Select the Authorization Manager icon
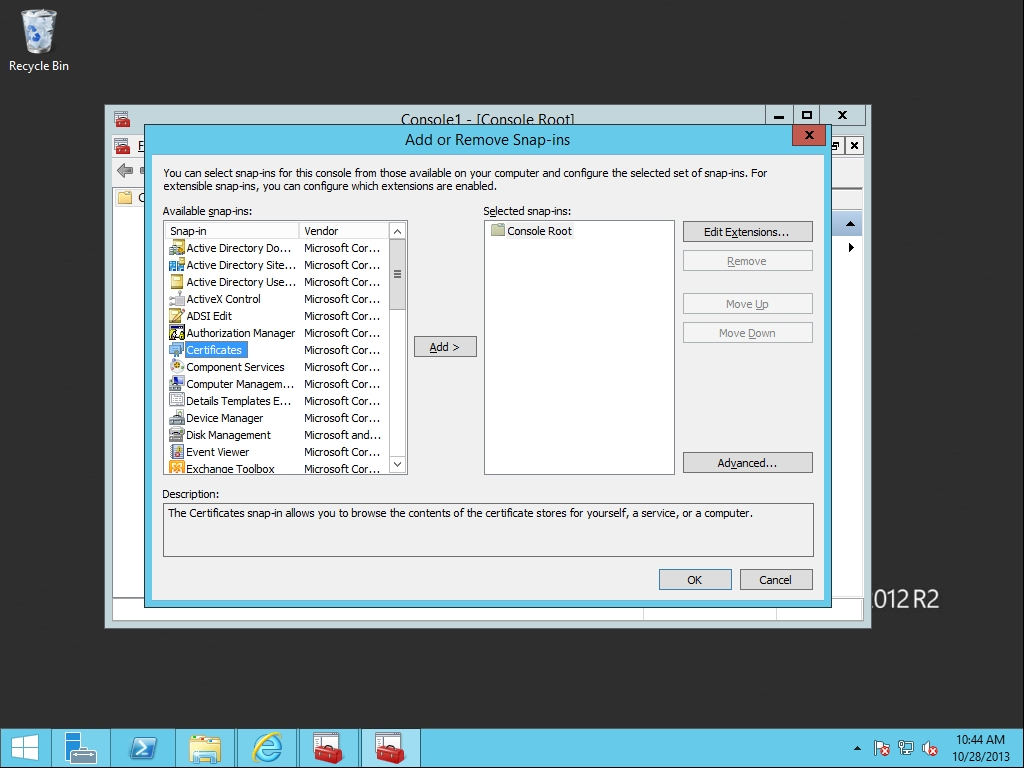1024x768 pixels. pyautogui.click(x=177, y=333)
